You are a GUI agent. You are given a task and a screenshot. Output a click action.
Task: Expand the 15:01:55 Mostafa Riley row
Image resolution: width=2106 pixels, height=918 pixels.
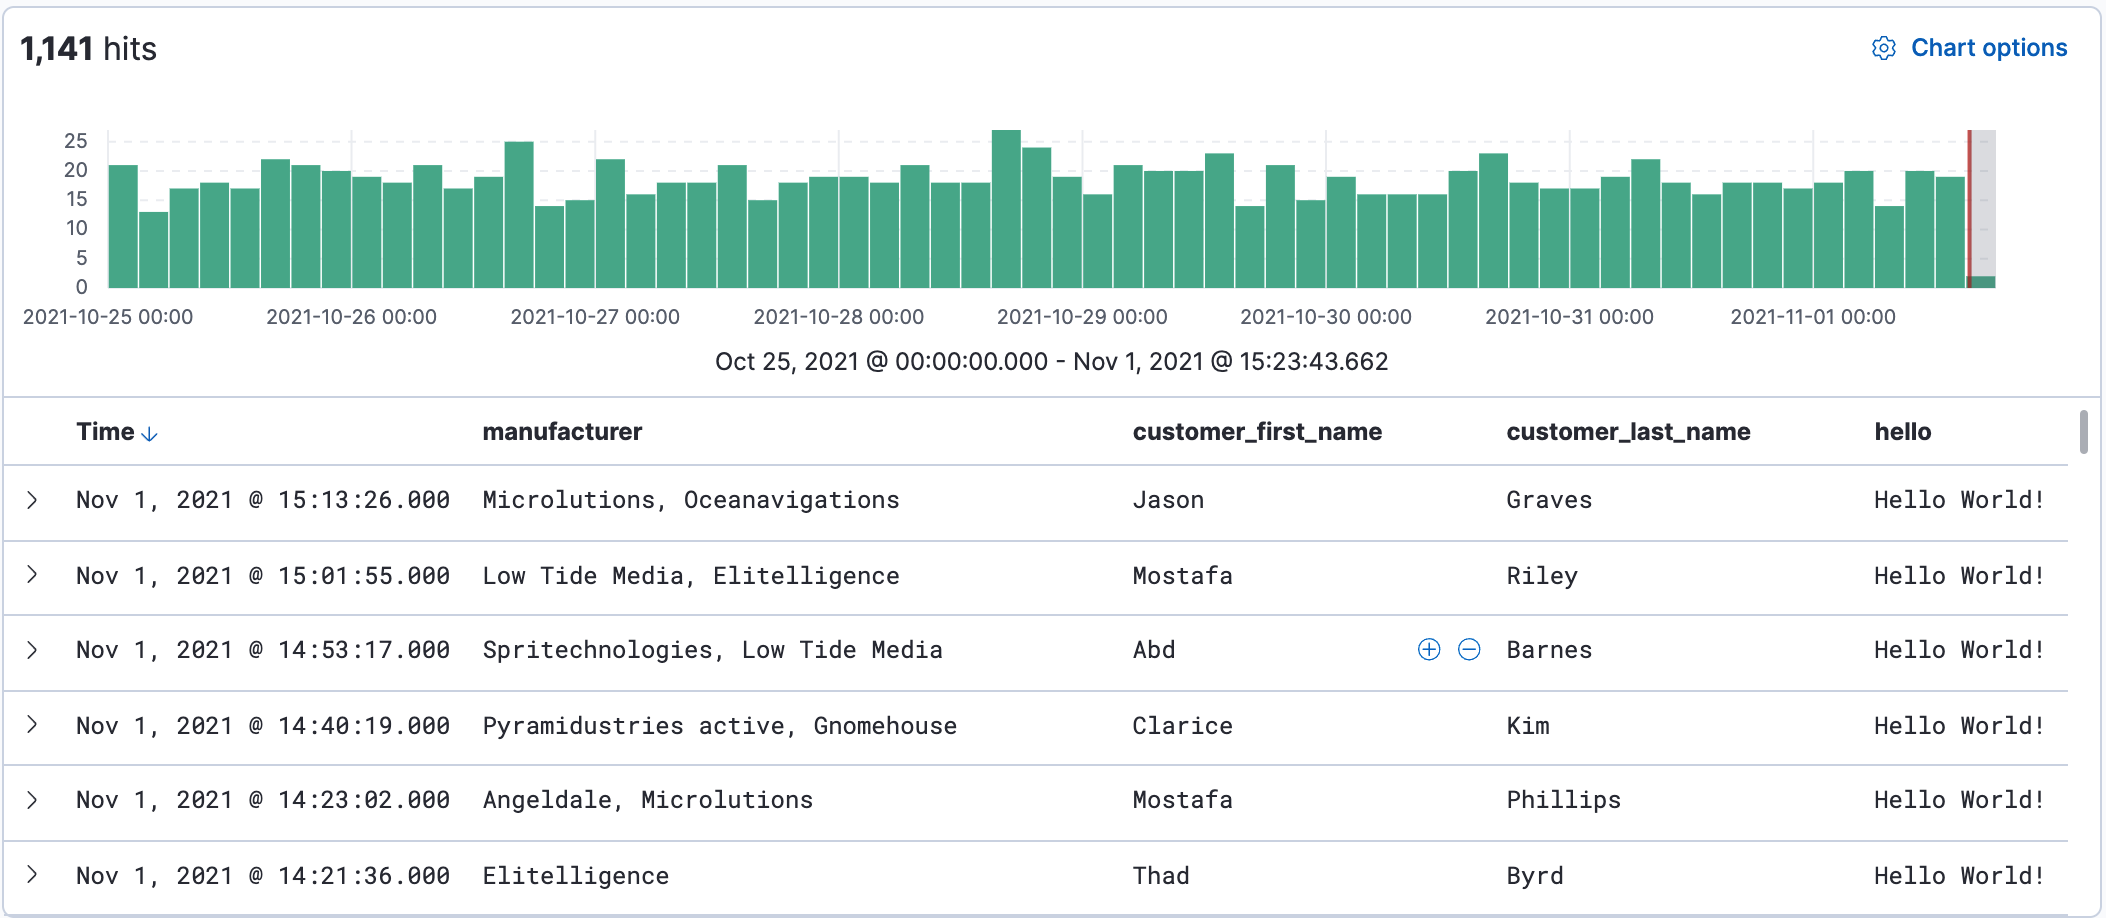point(32,575)
